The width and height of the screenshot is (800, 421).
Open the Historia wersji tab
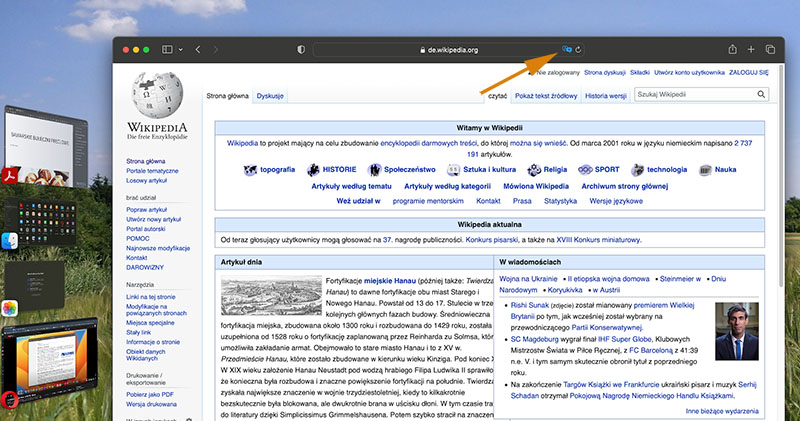(606, 96)
